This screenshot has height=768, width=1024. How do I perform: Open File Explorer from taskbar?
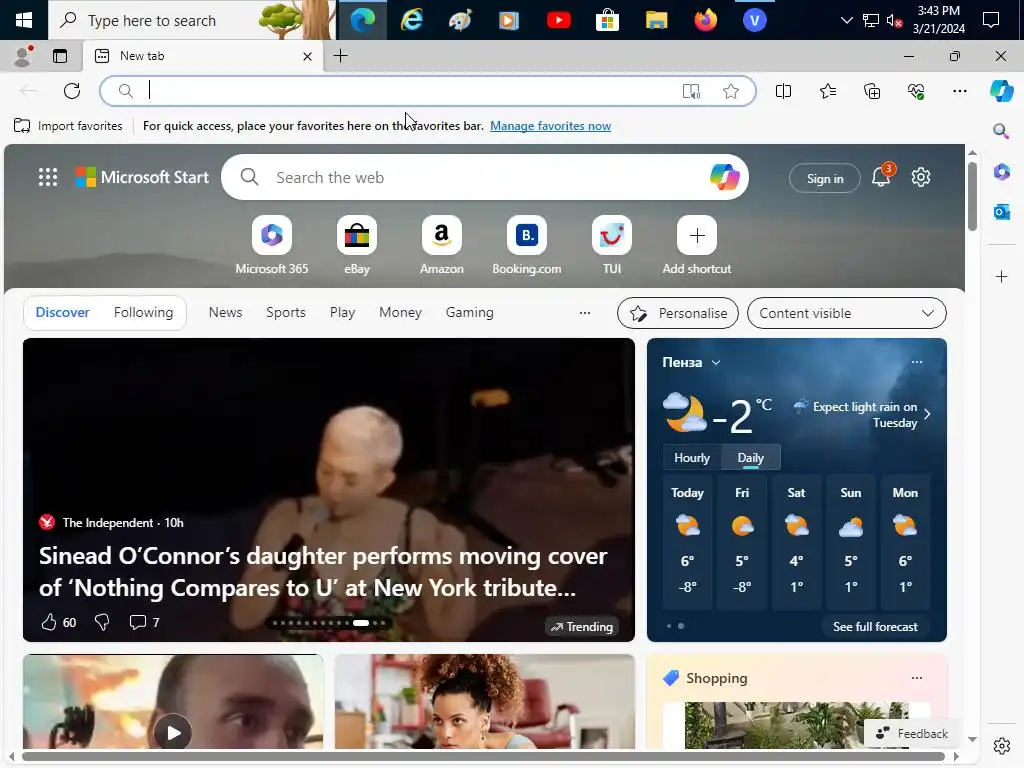[656, 20]
